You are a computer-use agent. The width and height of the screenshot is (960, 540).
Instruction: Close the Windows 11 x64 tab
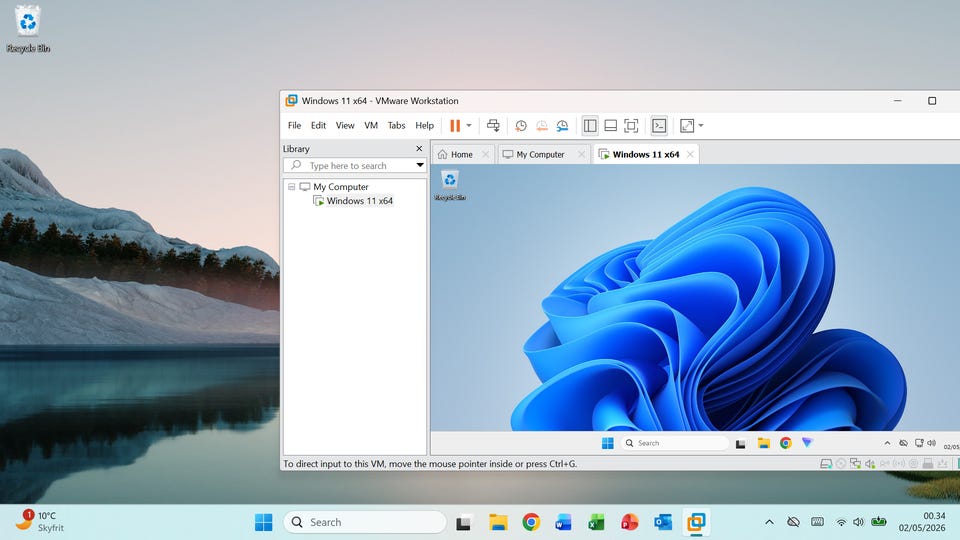690,154
